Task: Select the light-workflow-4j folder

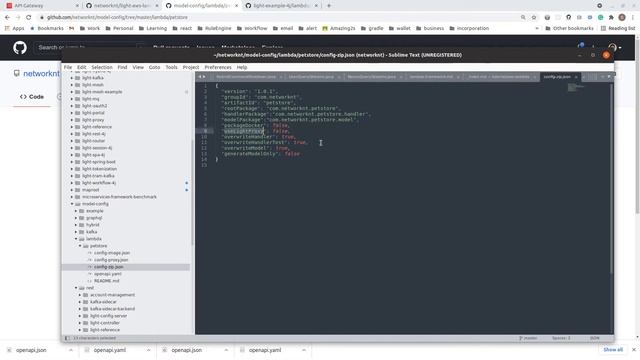Action: coord(99,183)
